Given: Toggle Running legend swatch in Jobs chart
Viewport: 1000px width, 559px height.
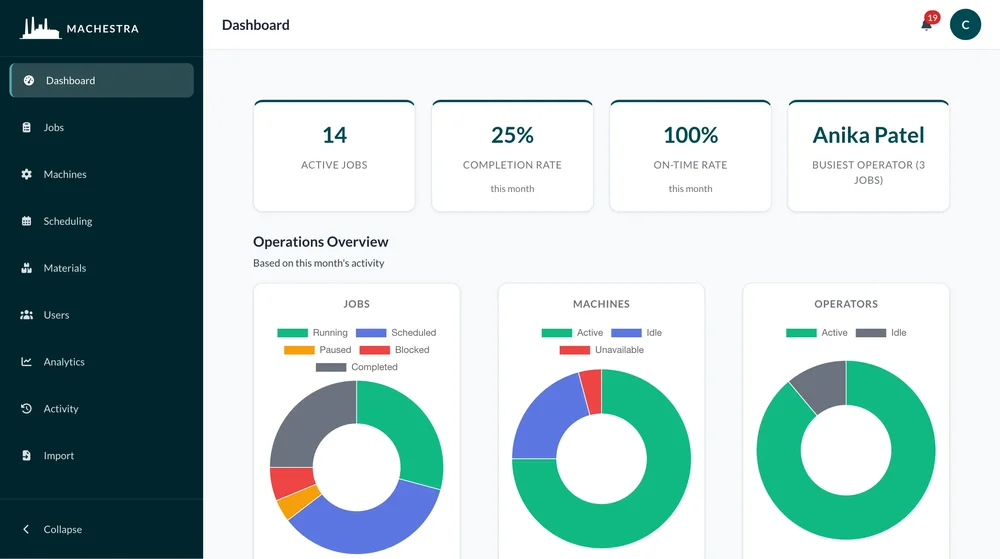Looking at the screenshot, I should [x=293, y=333].
